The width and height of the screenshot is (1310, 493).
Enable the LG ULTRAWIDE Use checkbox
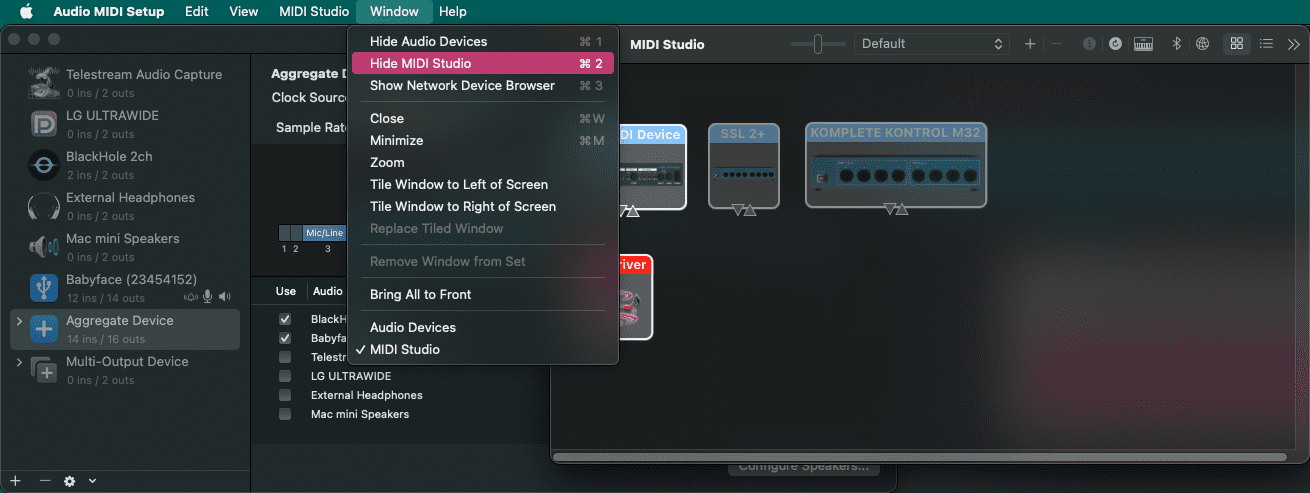pos(285,376)
